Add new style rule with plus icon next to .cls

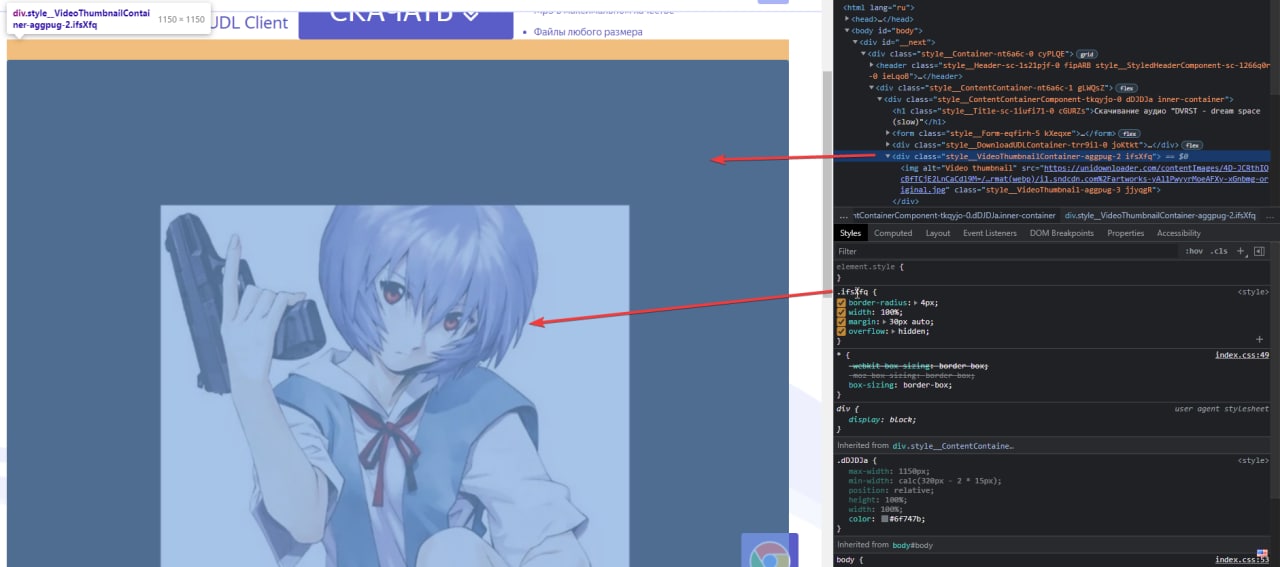(x=1241, y=251)
